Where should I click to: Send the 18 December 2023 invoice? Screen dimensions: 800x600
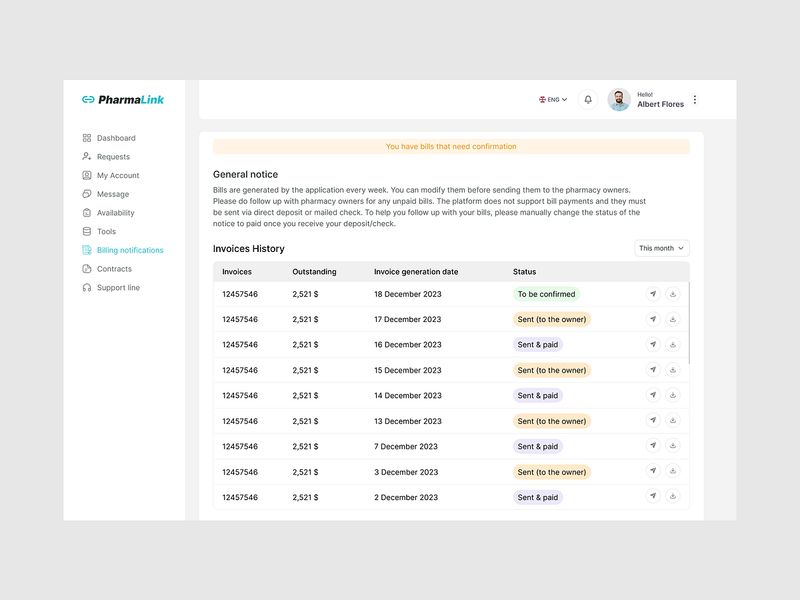(653, 294)
